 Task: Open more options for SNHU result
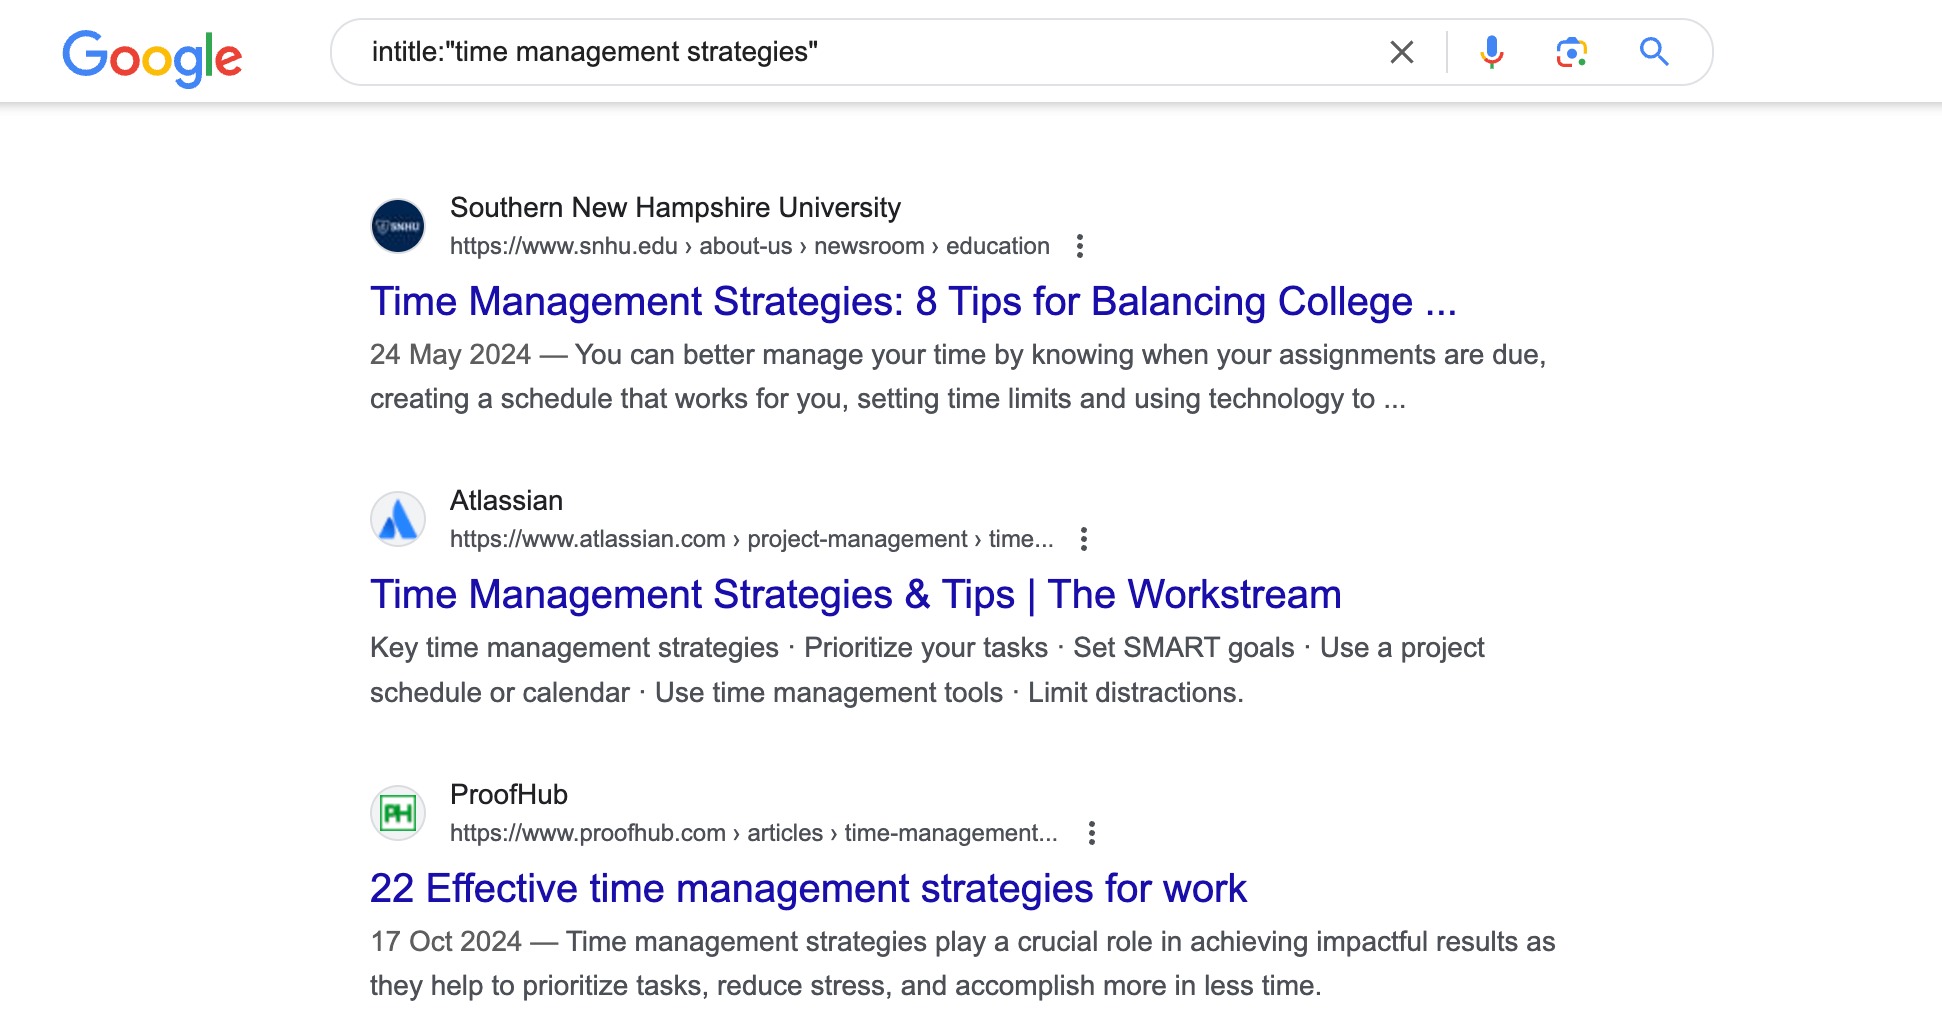pyautogui.click(x=1080, y=246)
